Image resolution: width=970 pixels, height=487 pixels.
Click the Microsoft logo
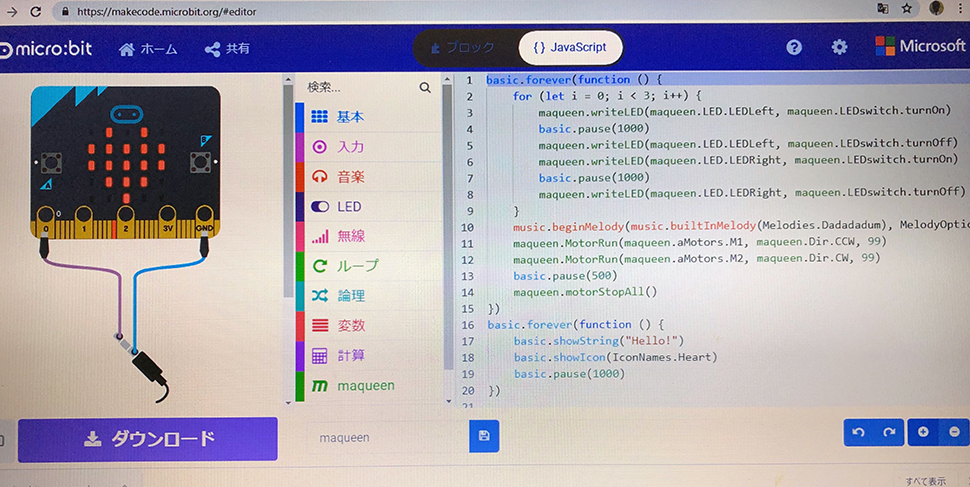click(920, 46)
